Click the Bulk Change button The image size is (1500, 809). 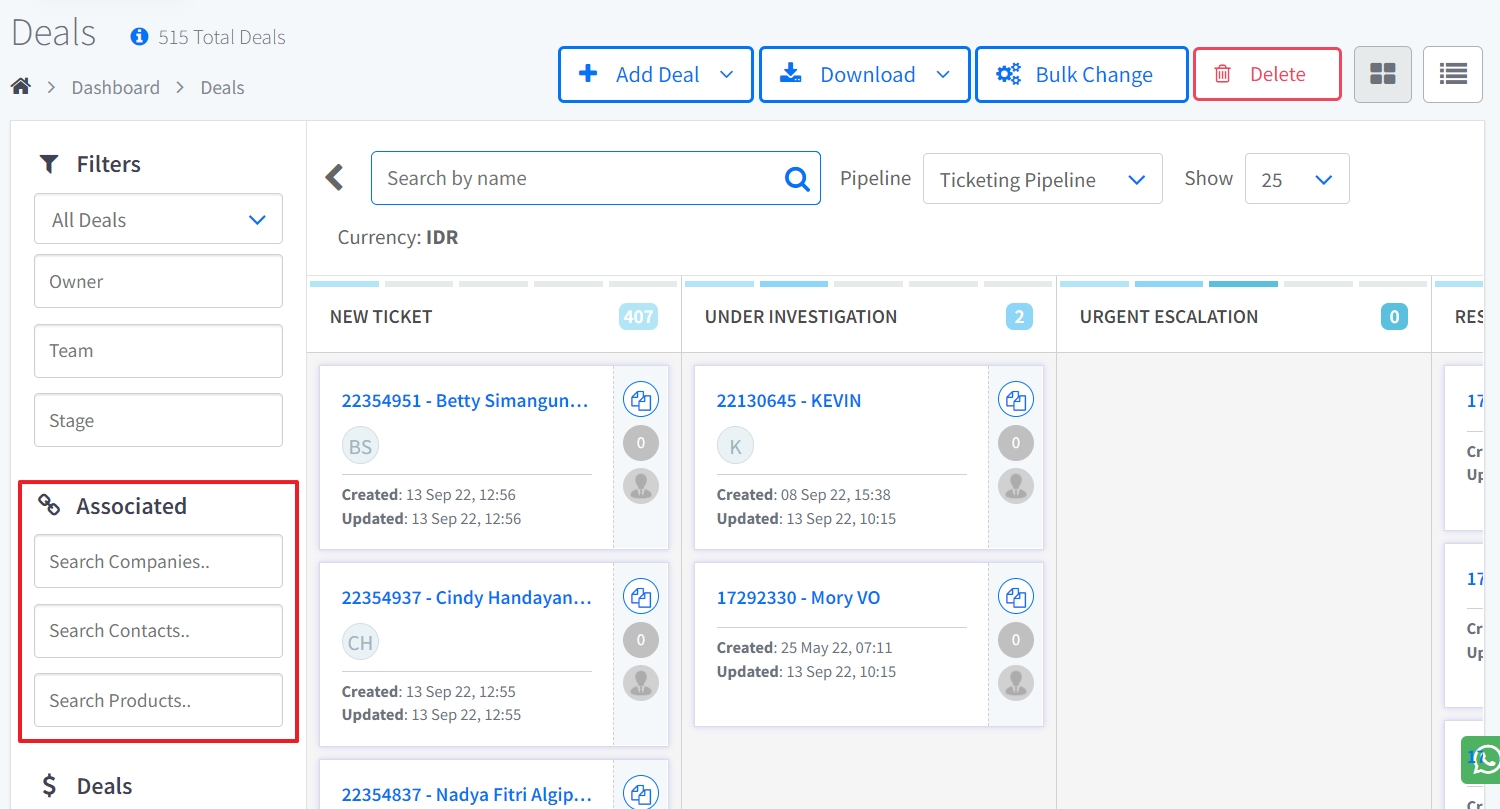click(x=1082, y=74)
